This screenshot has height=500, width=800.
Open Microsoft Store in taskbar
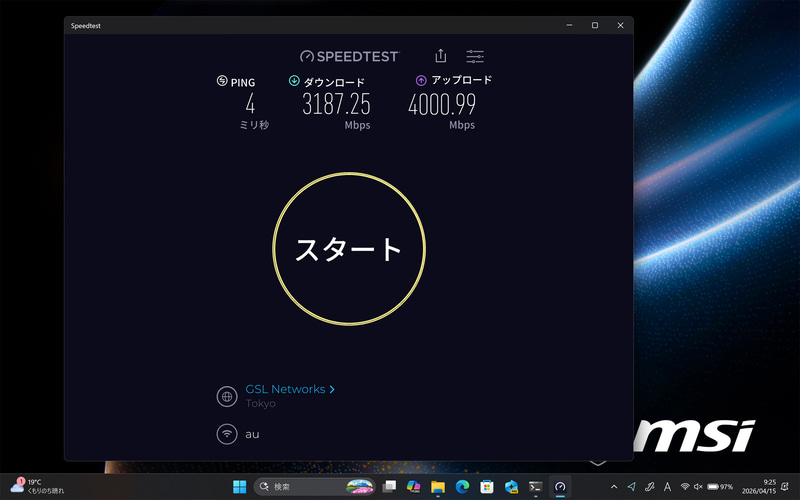click(x=487, y=487)
